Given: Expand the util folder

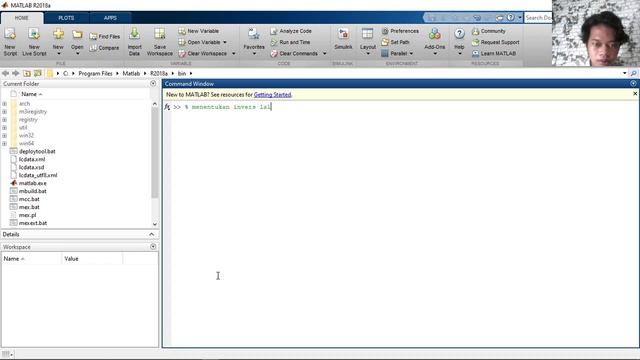Looking at the screenshot, I should (4, 128).
